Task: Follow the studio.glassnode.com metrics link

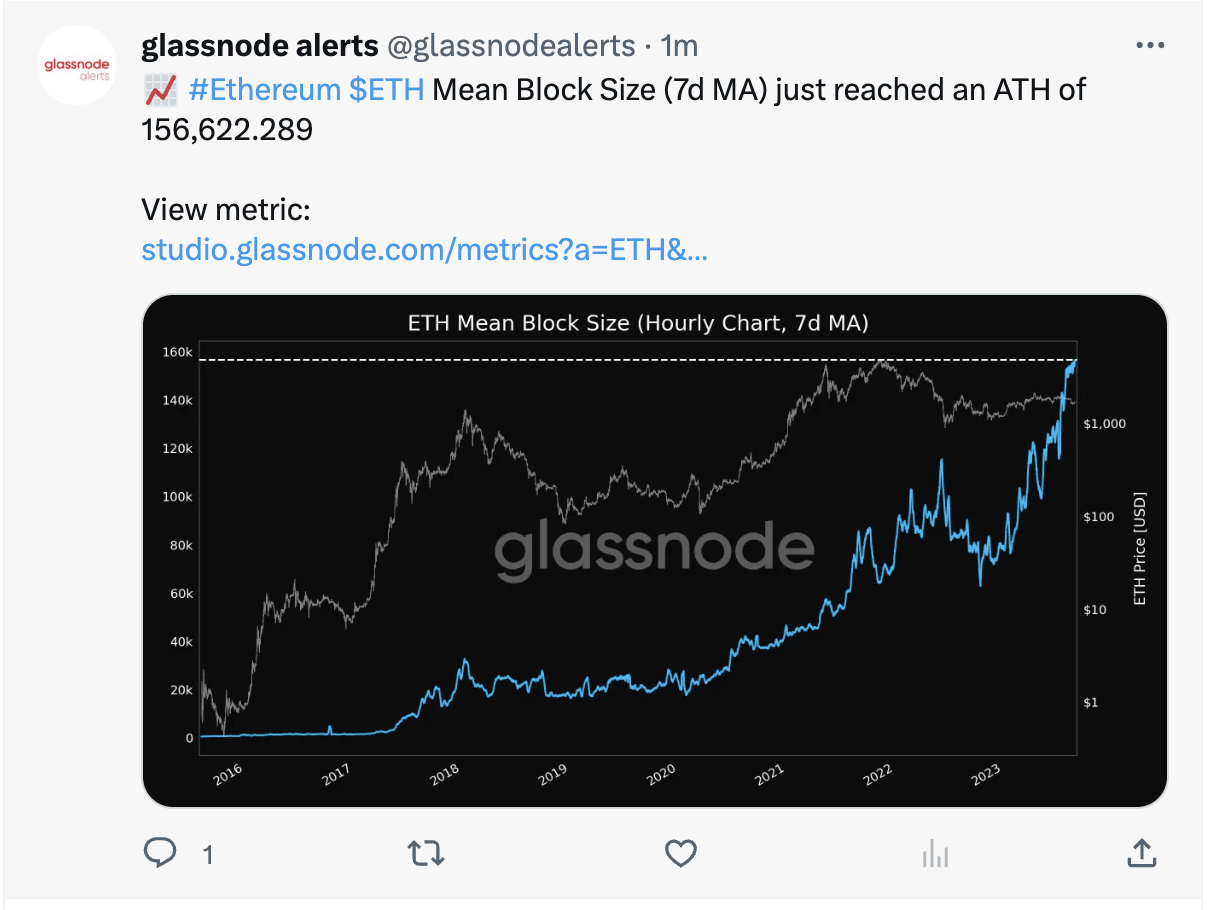Action: pyautogui.click(x=424, y=249)
